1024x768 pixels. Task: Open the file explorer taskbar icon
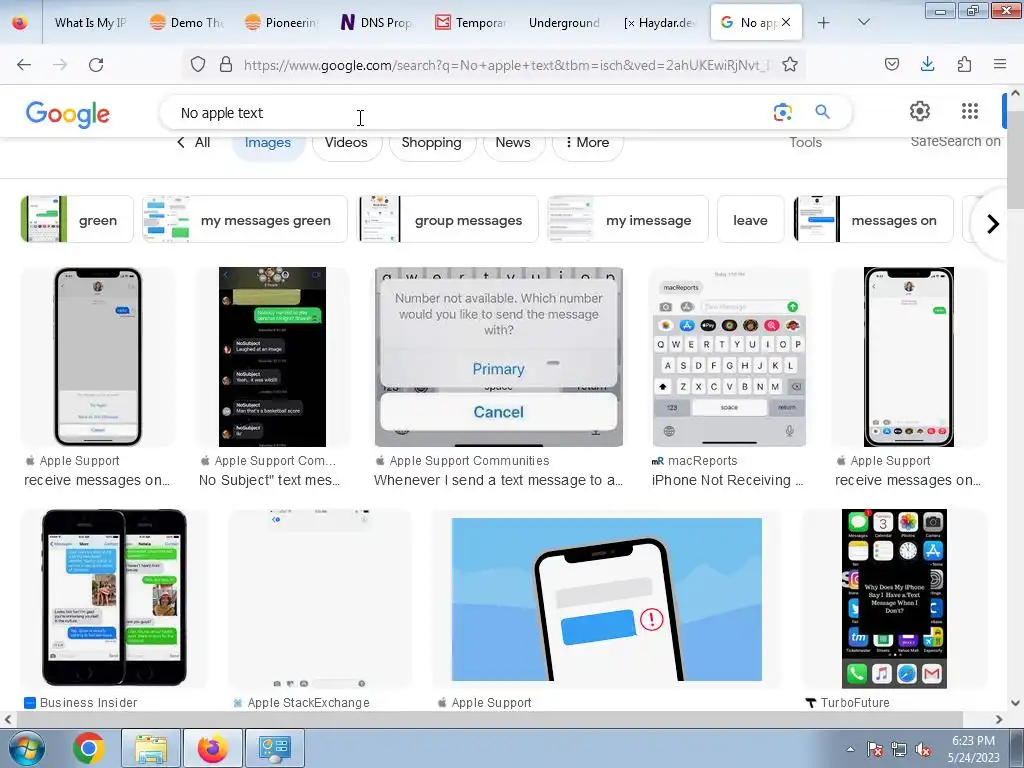click(150, 748)
